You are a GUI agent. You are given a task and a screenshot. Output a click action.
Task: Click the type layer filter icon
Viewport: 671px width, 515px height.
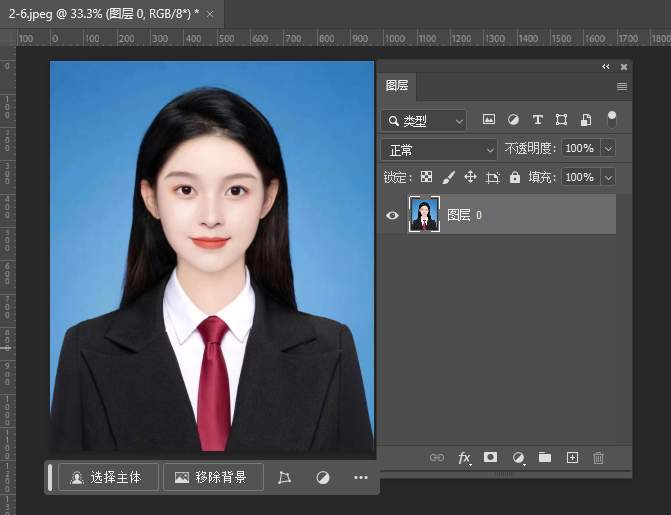pos(537,119)
